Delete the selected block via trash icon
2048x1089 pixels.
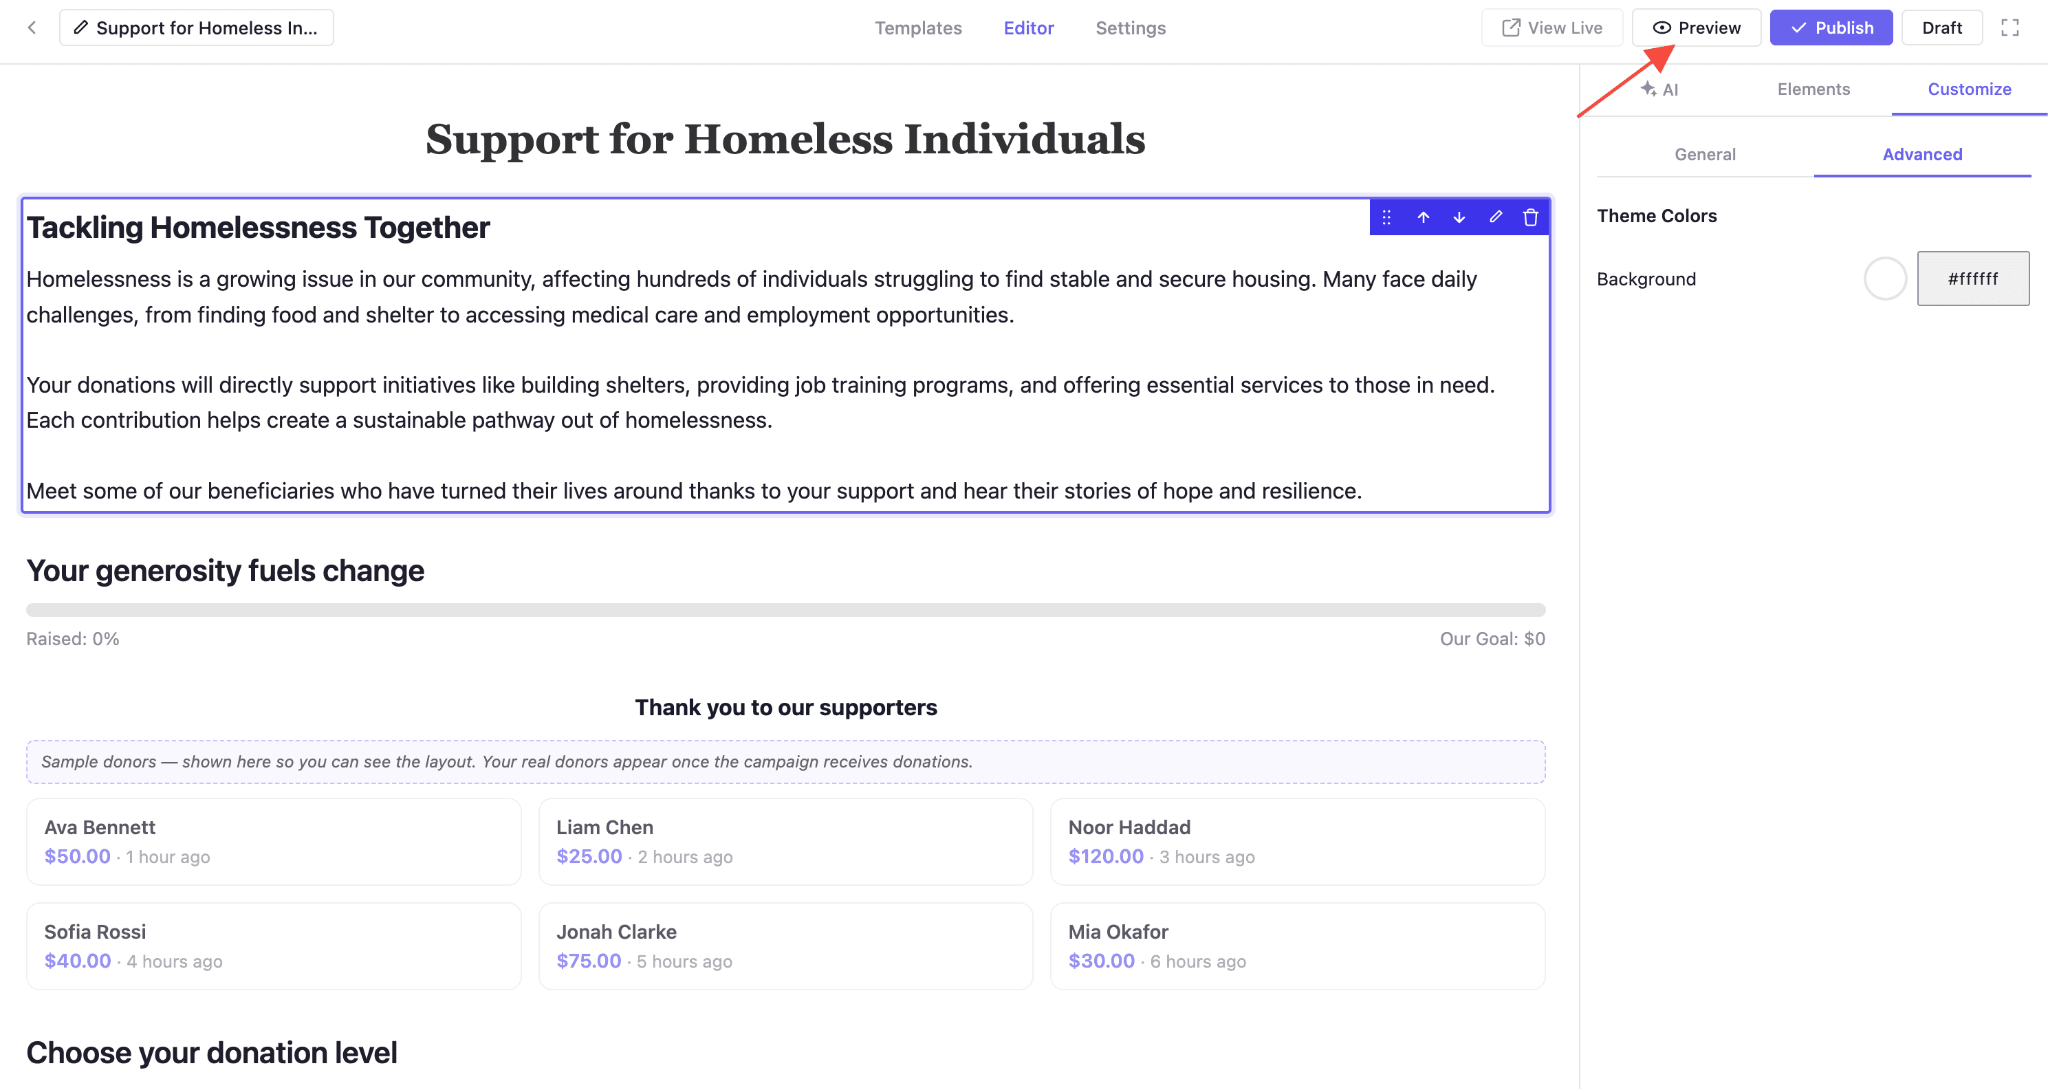(x=1530, y=217)
